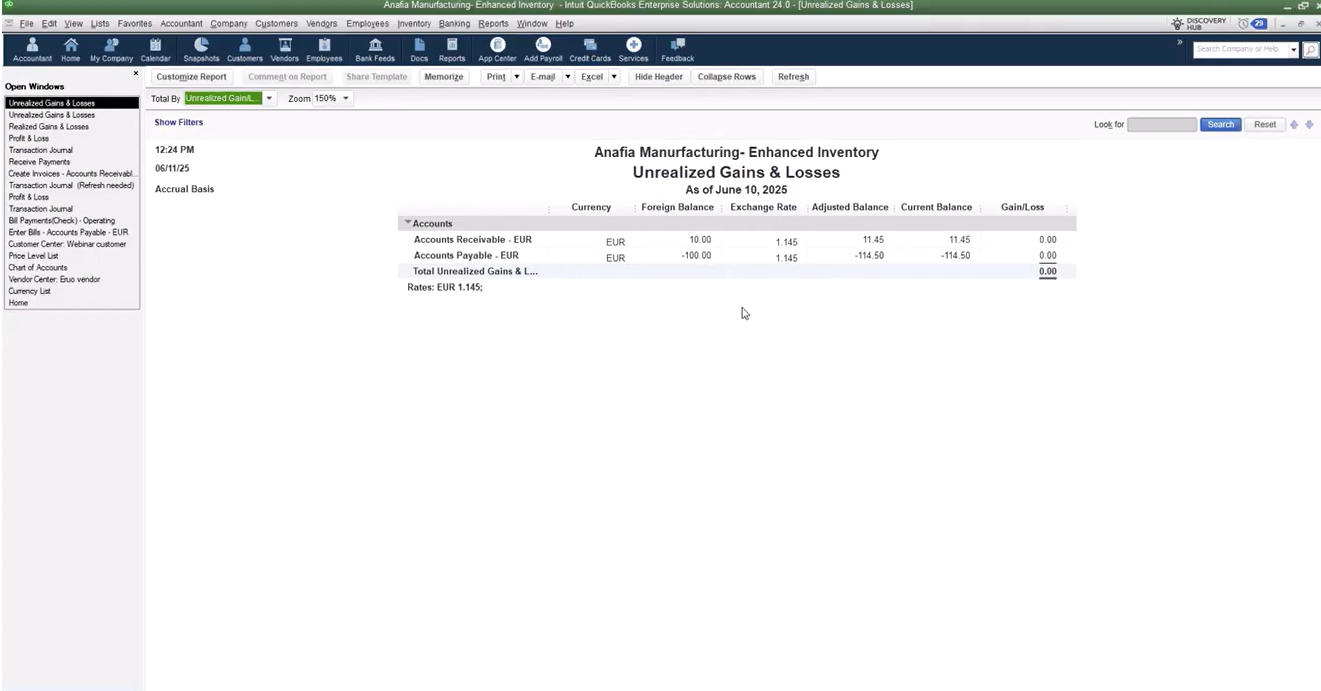Click the Customize Report button
Image resolution: width=1321 pixels, height=691 pixels.
(x=191, y=77)
